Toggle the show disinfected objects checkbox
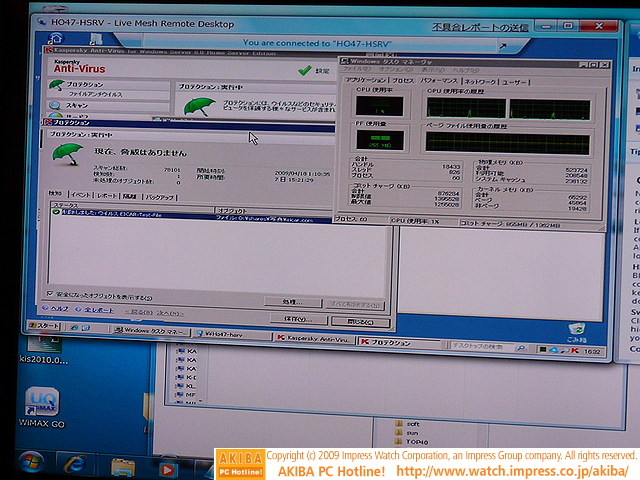This screenshot has height=480, width=640. (50, 297)
